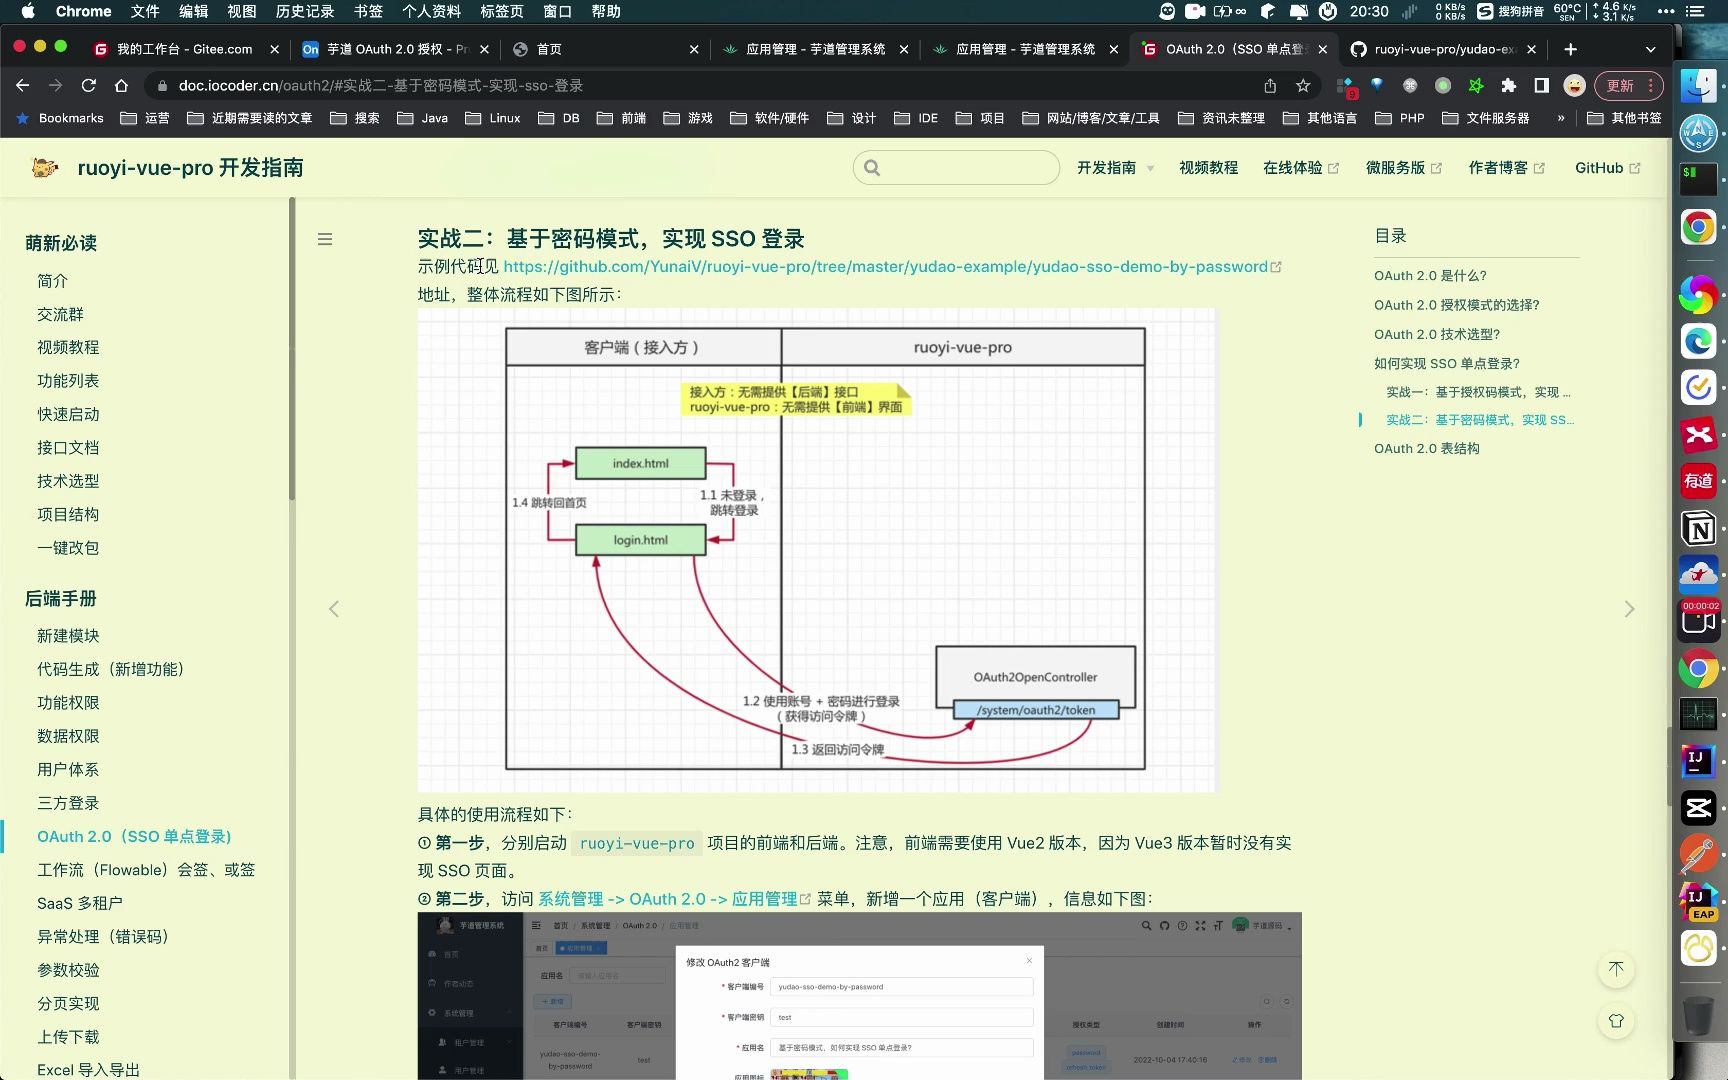Open 有道 app from the dock
1728x1080 pixels.
tap(1698, 481)
